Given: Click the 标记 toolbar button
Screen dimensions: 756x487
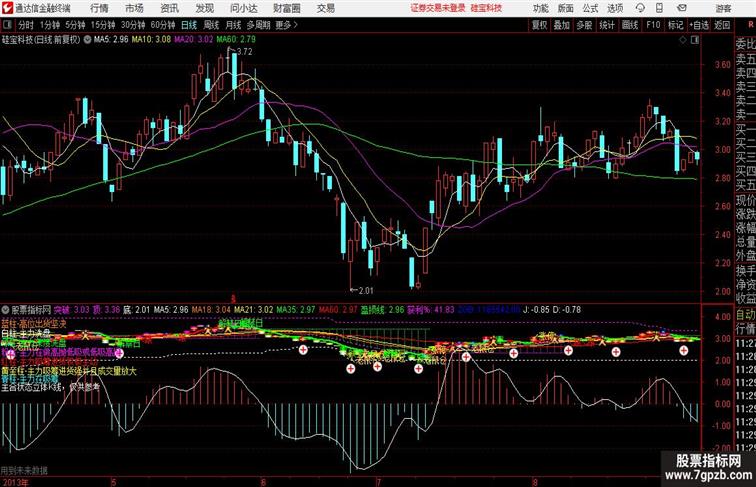Looking at the screenshot, I should coord(675,25).
